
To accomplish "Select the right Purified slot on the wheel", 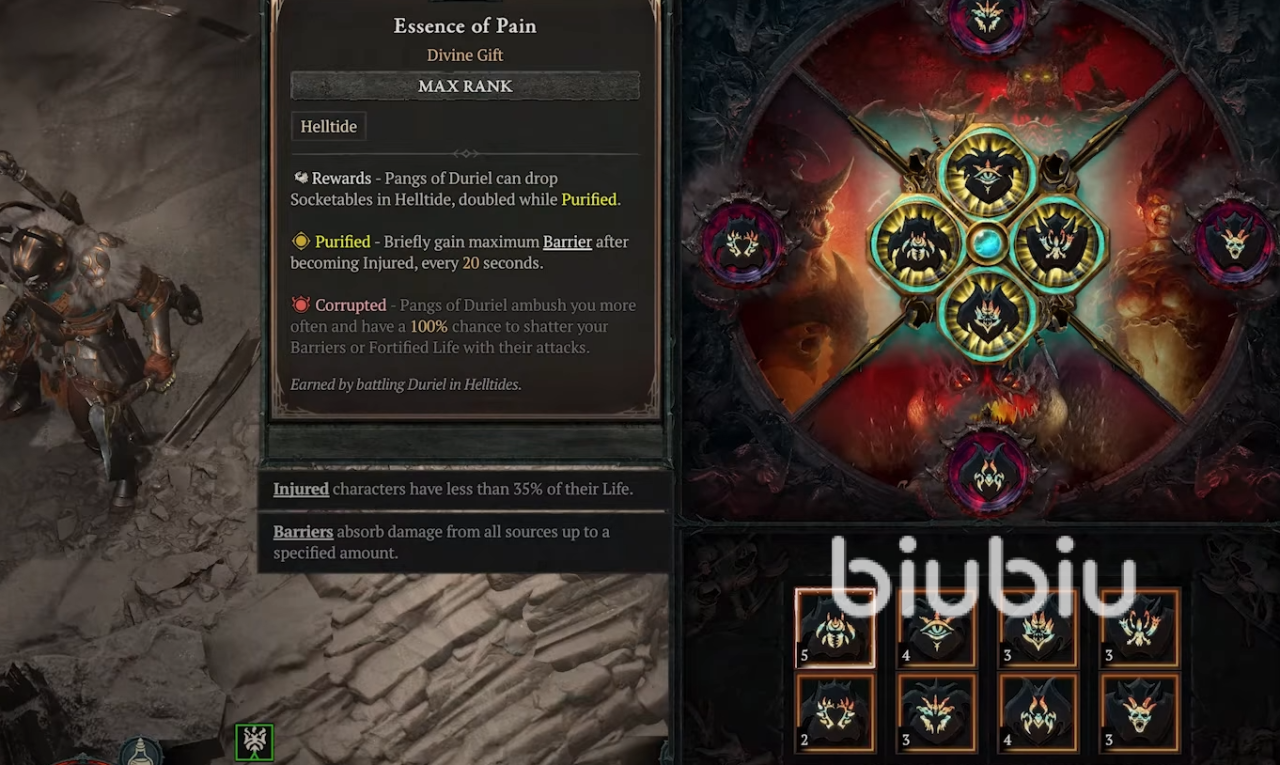I will [1056, 245].
